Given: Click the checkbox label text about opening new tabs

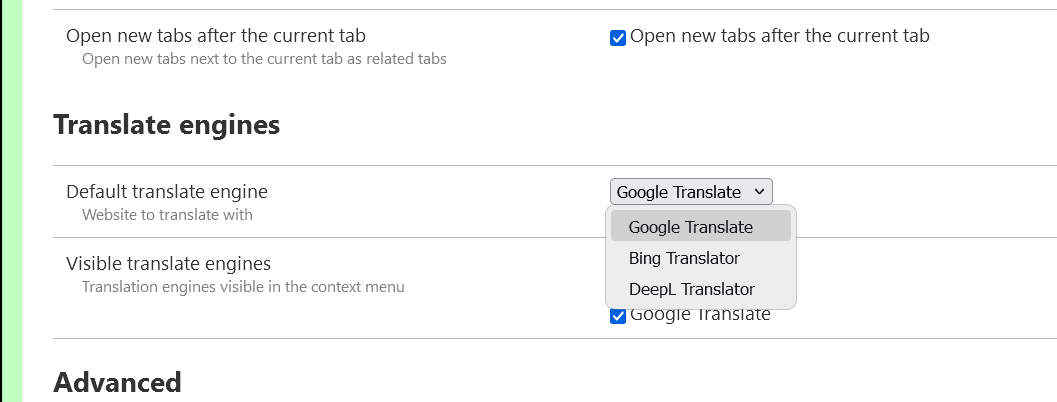Looking at the screenshot, I should [x=780, y=36].
